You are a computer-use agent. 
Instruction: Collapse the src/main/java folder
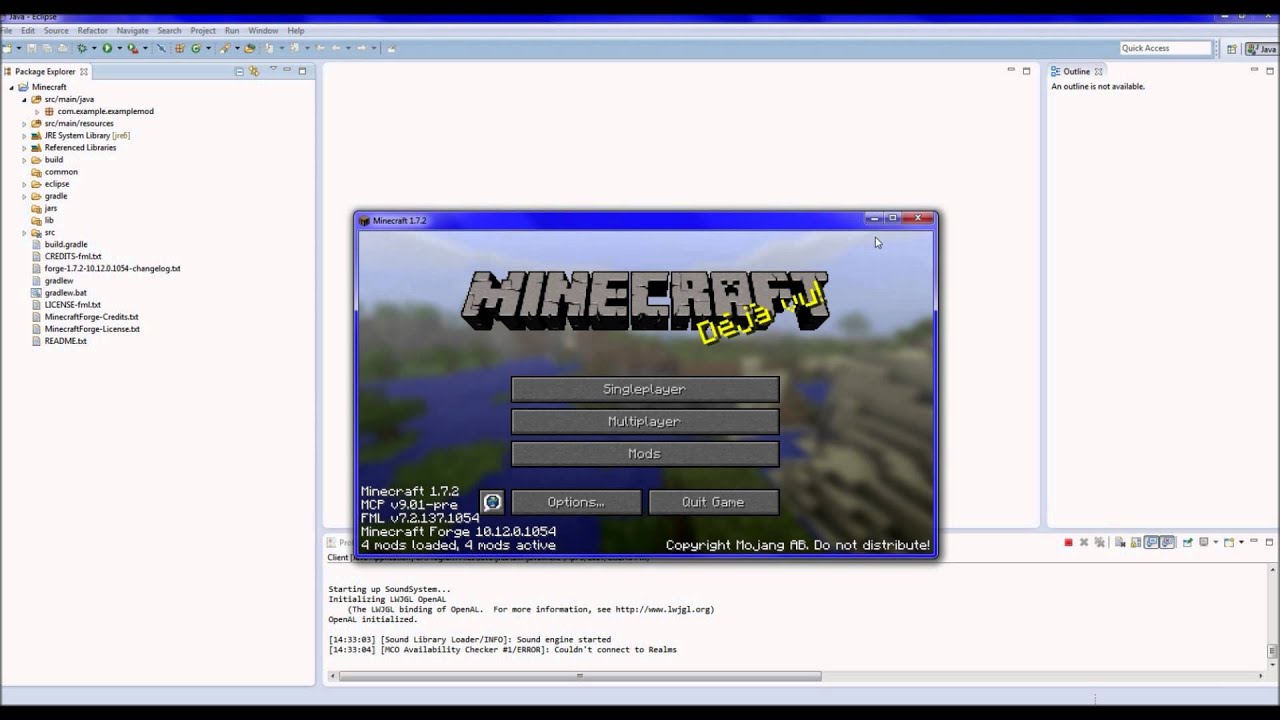pyautogui.click(x=24, y=99)
